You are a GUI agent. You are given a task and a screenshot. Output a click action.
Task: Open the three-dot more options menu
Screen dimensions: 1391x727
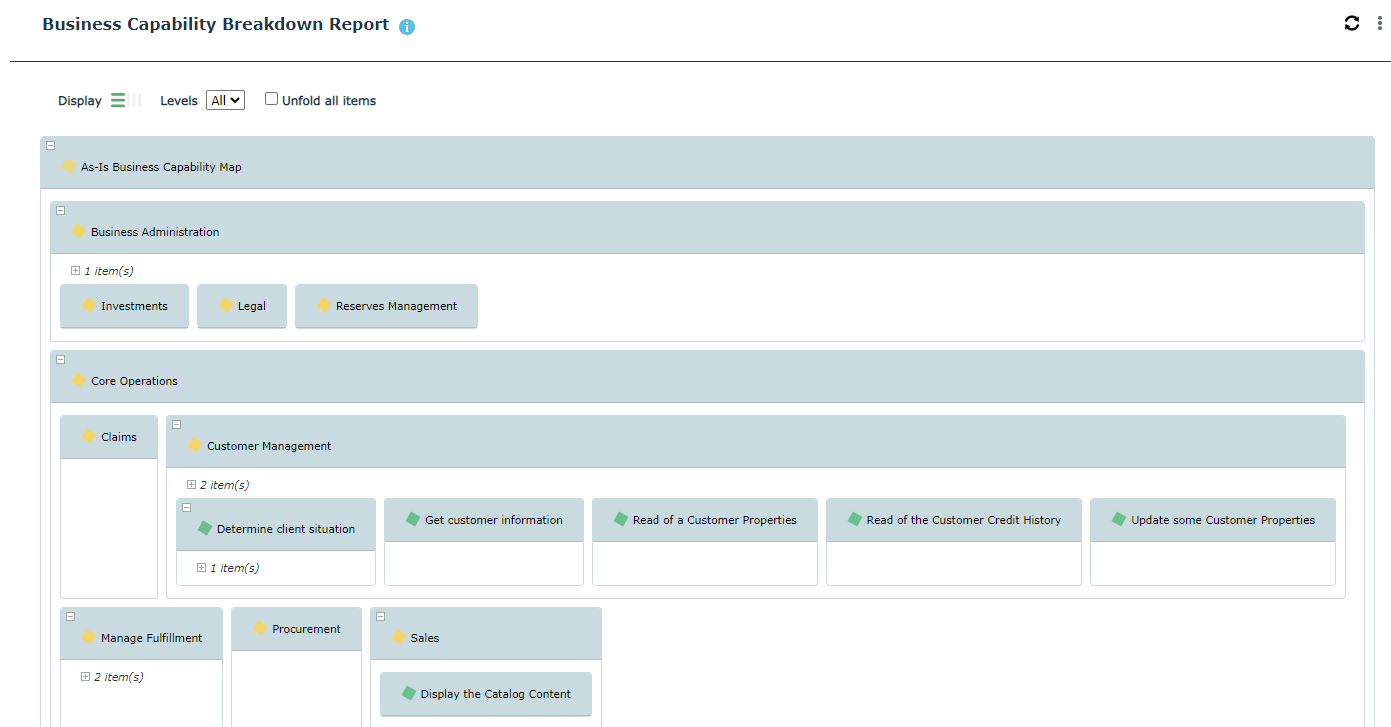[x=1380, y=23]
